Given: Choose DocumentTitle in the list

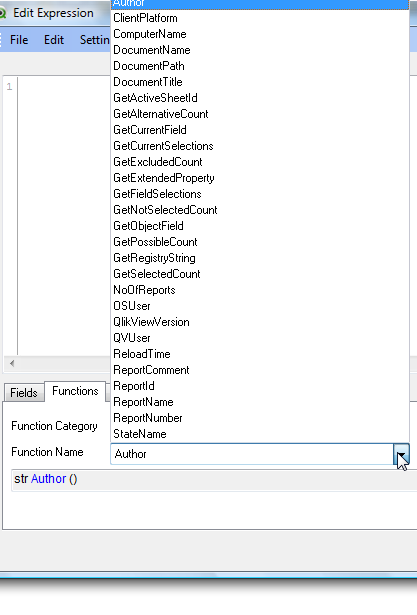Looking at the screenshot, I should [x=260, y=82].
